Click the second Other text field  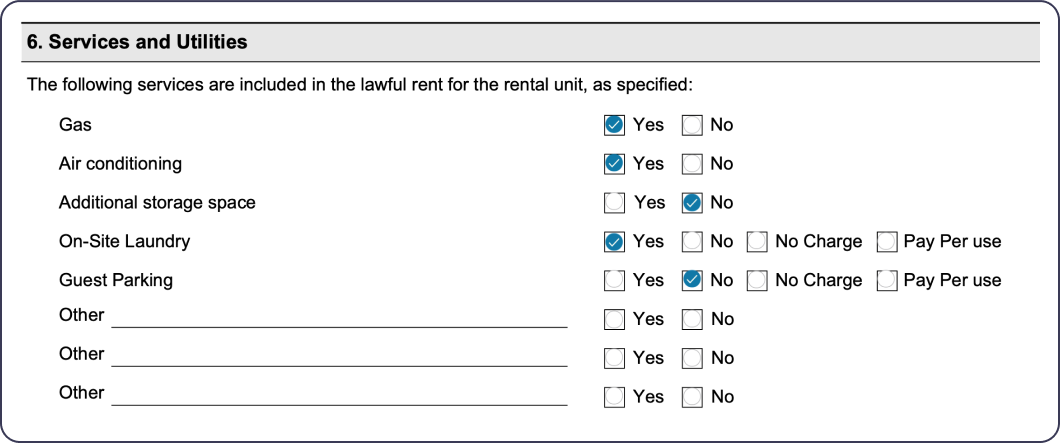(x=339, y=356)
